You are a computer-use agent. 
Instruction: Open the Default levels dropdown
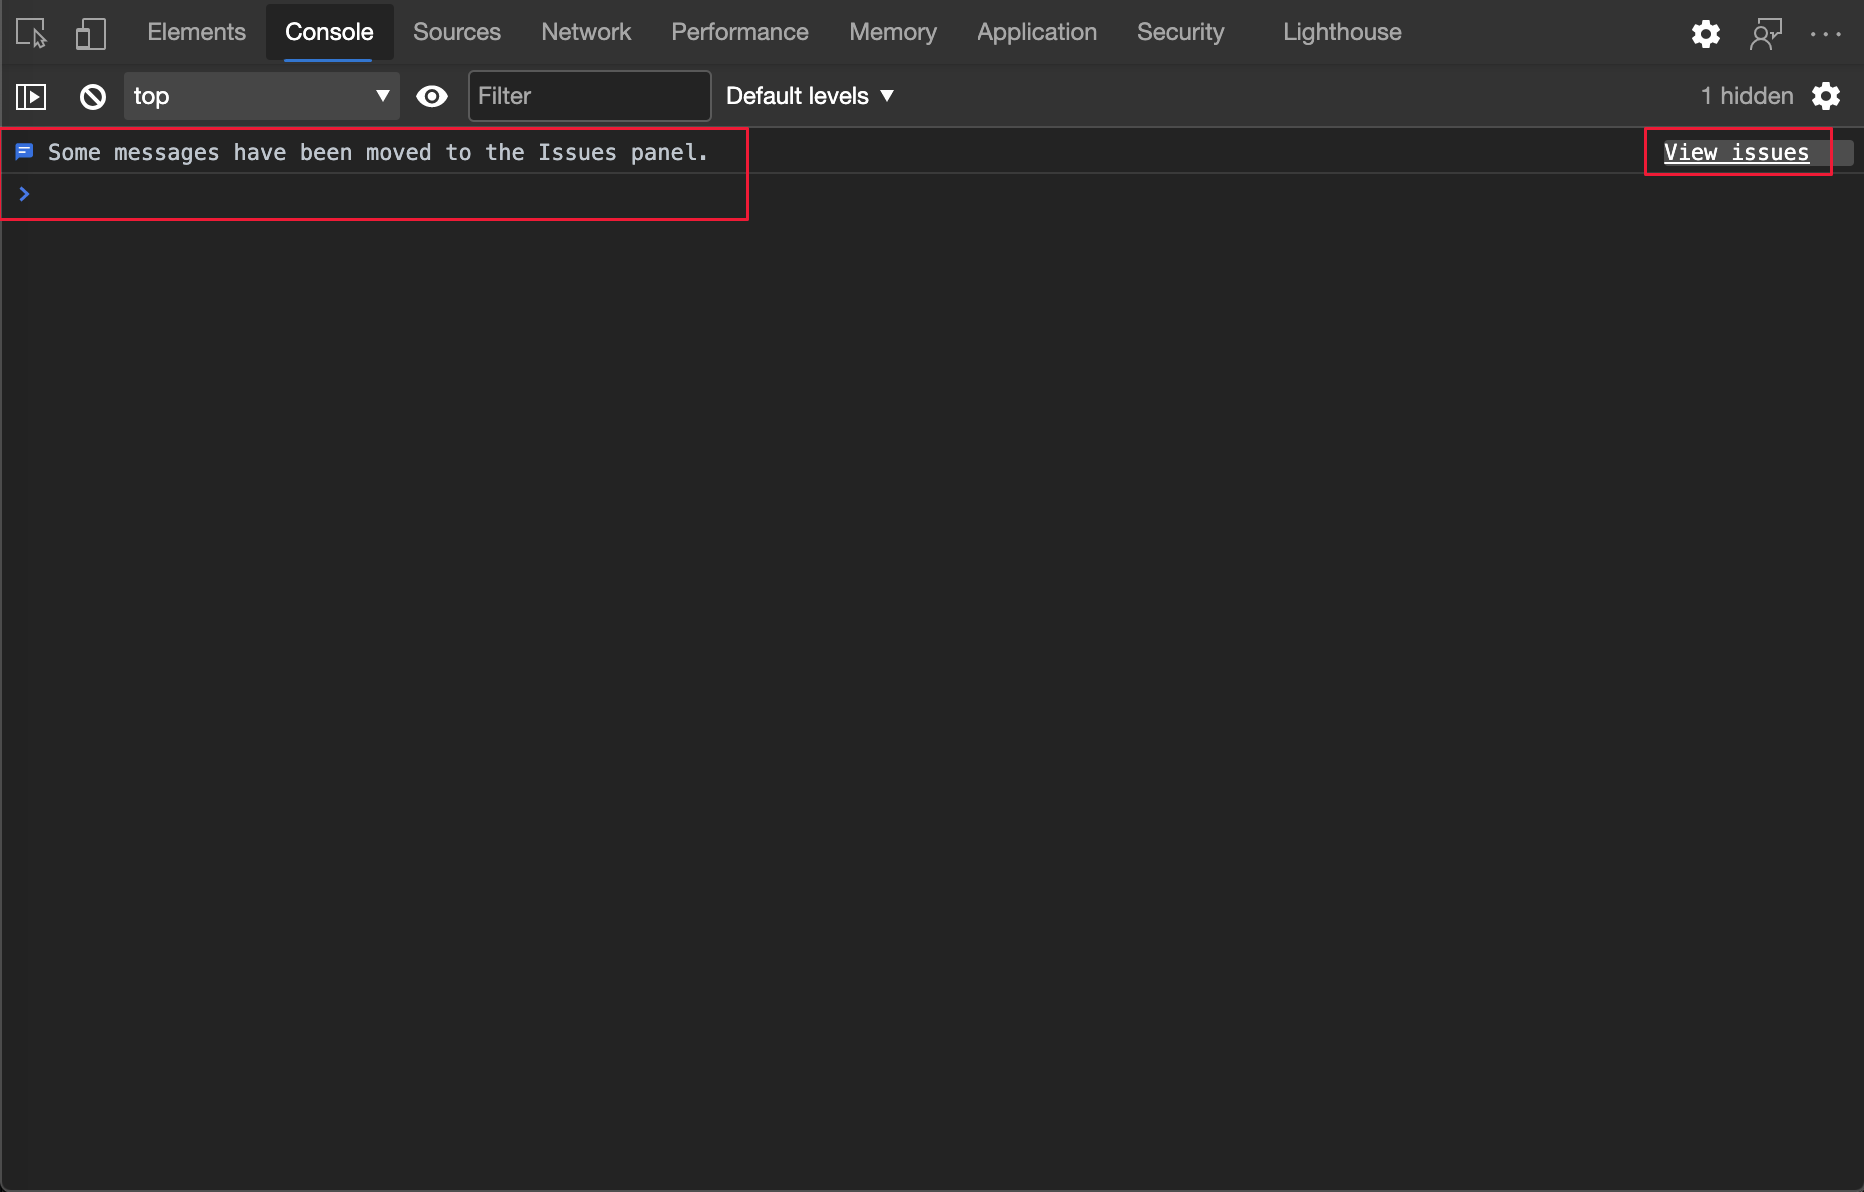[808, 96]
